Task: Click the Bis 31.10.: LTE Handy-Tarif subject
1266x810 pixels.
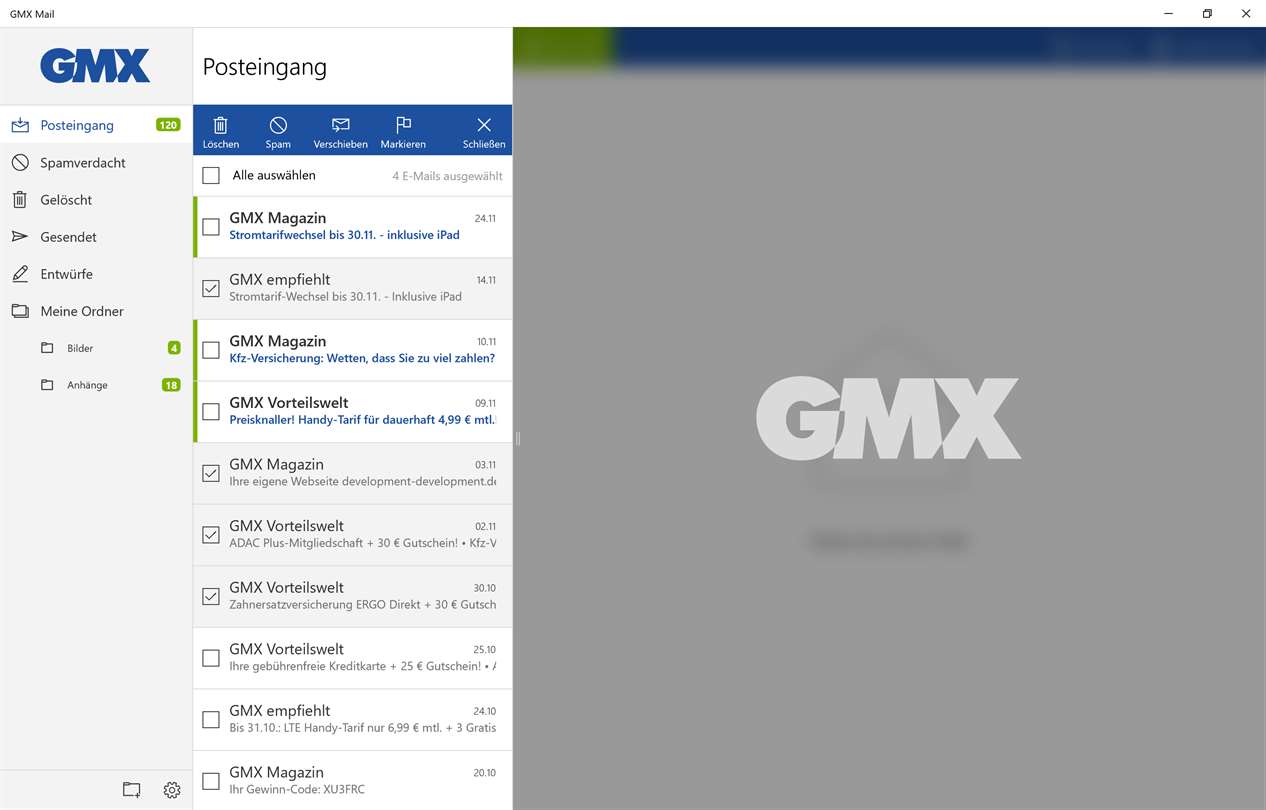Action: pos(362,727)
